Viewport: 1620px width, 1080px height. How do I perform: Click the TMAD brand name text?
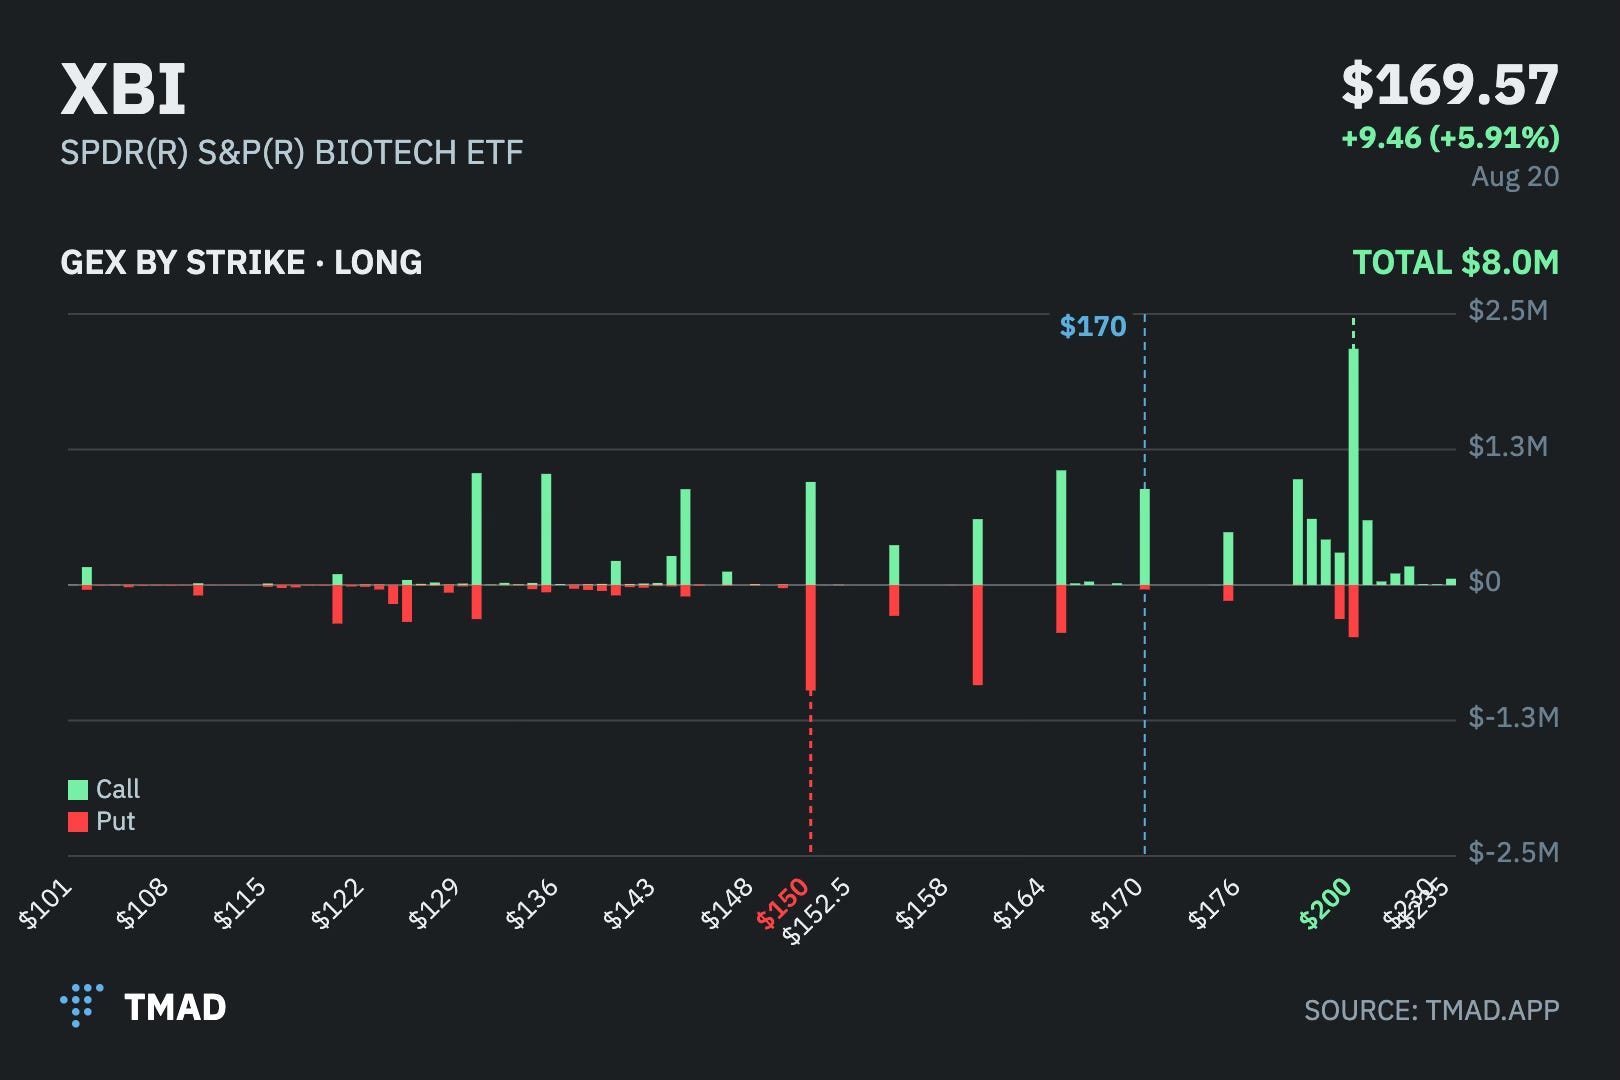175,1007
